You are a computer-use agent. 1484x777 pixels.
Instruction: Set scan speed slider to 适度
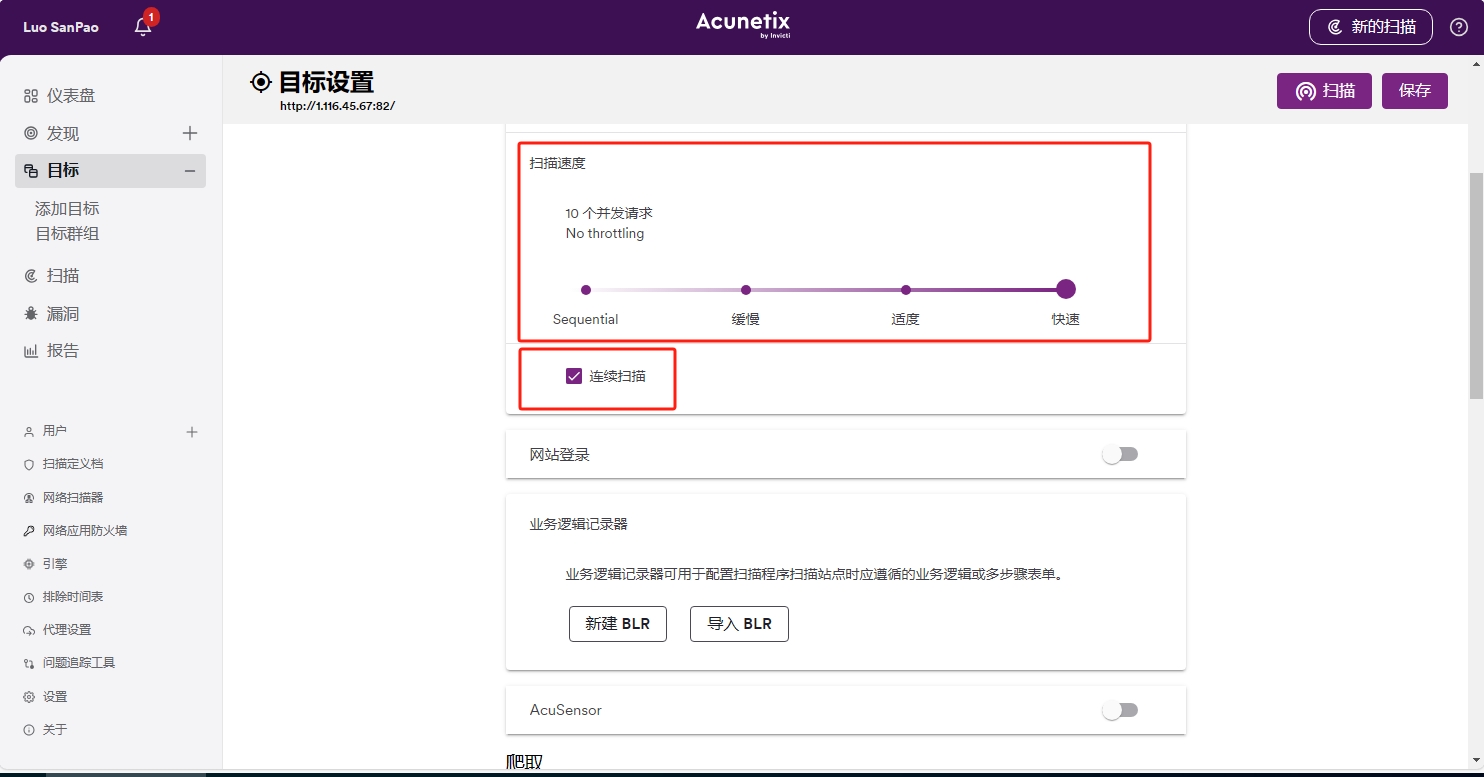click(906, 290)
